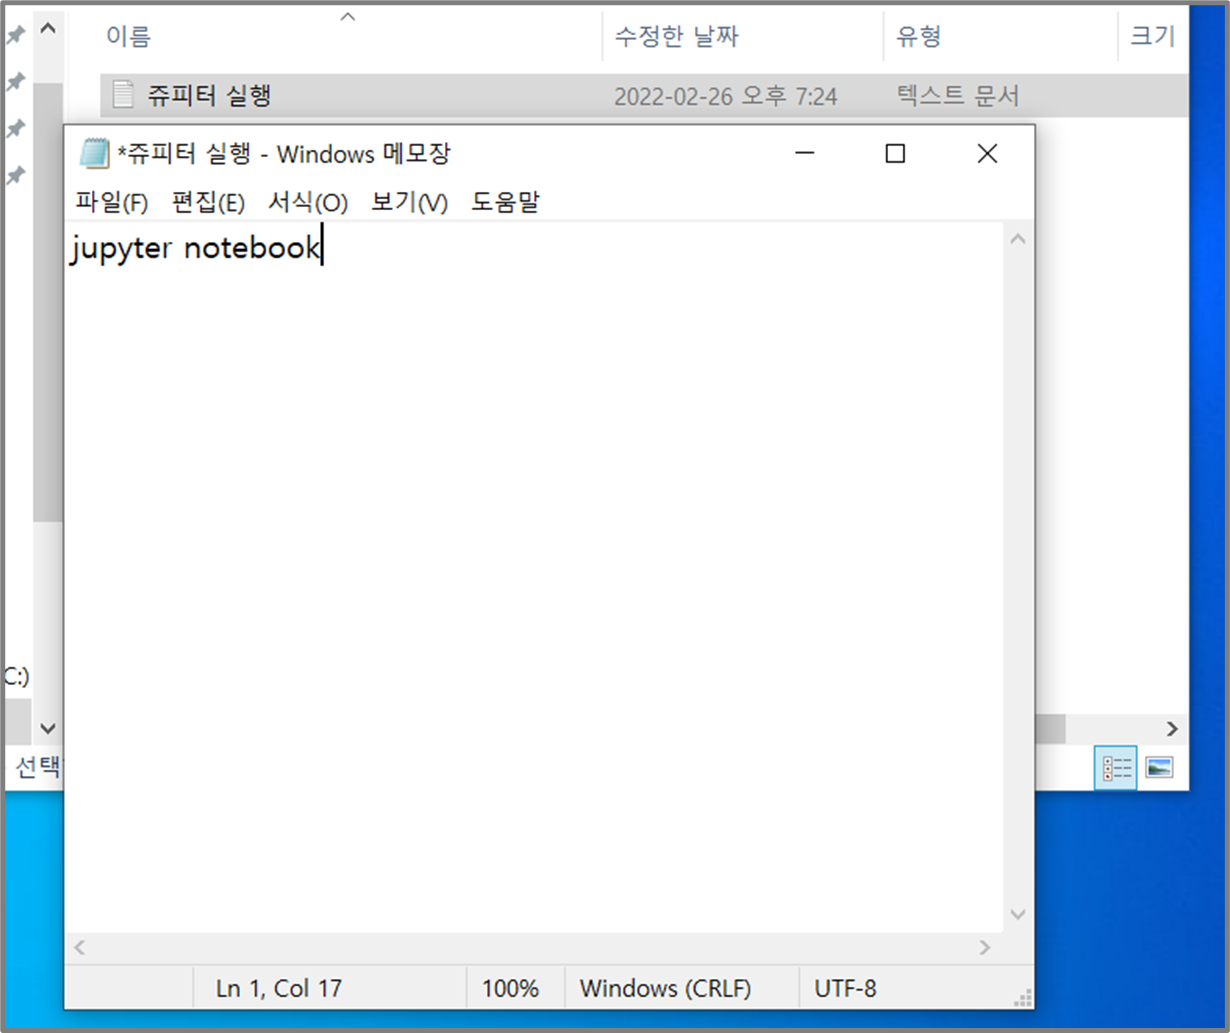The height and width of the screenshot is (1033, 1230).
Task: Click the text 'jupyter notebook' in the editor
Action: coord(194,249)
